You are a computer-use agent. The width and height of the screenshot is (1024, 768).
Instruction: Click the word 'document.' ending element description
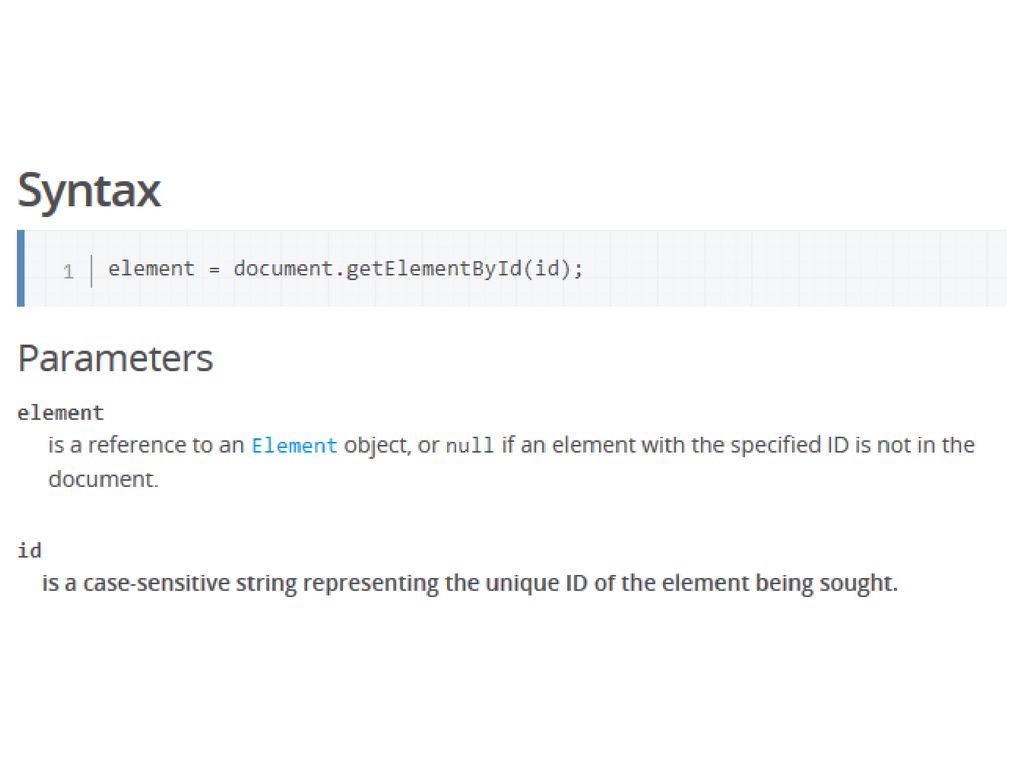[x=103, y=479]
